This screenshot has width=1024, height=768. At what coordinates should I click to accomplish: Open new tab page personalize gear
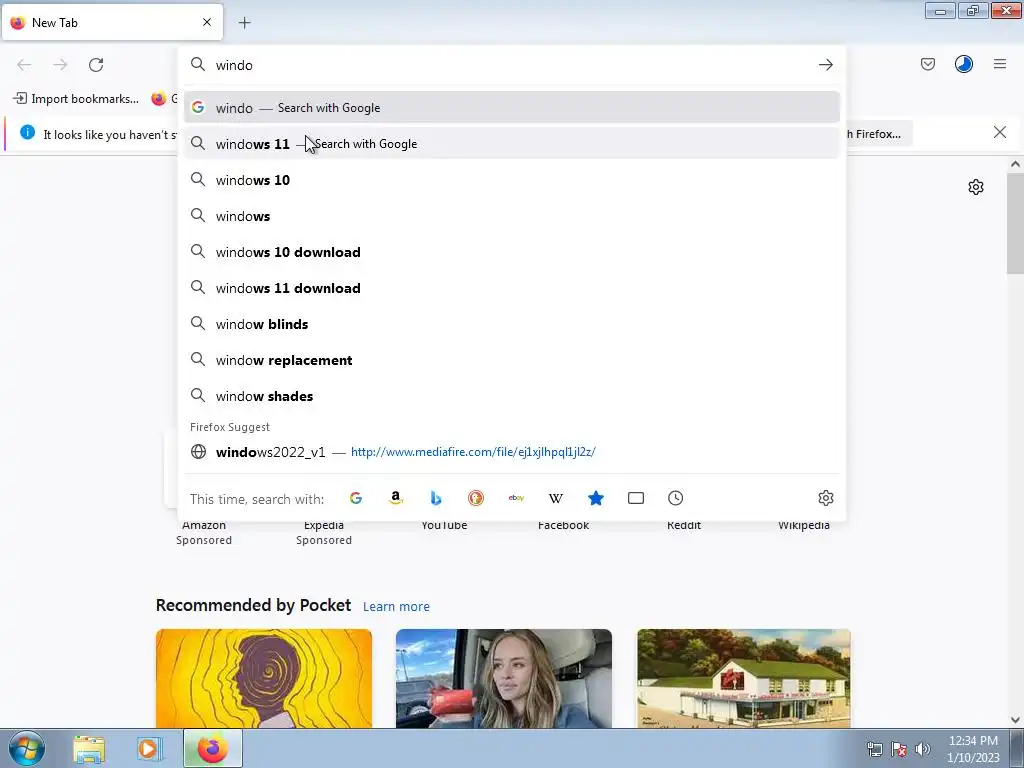[976, 187]
